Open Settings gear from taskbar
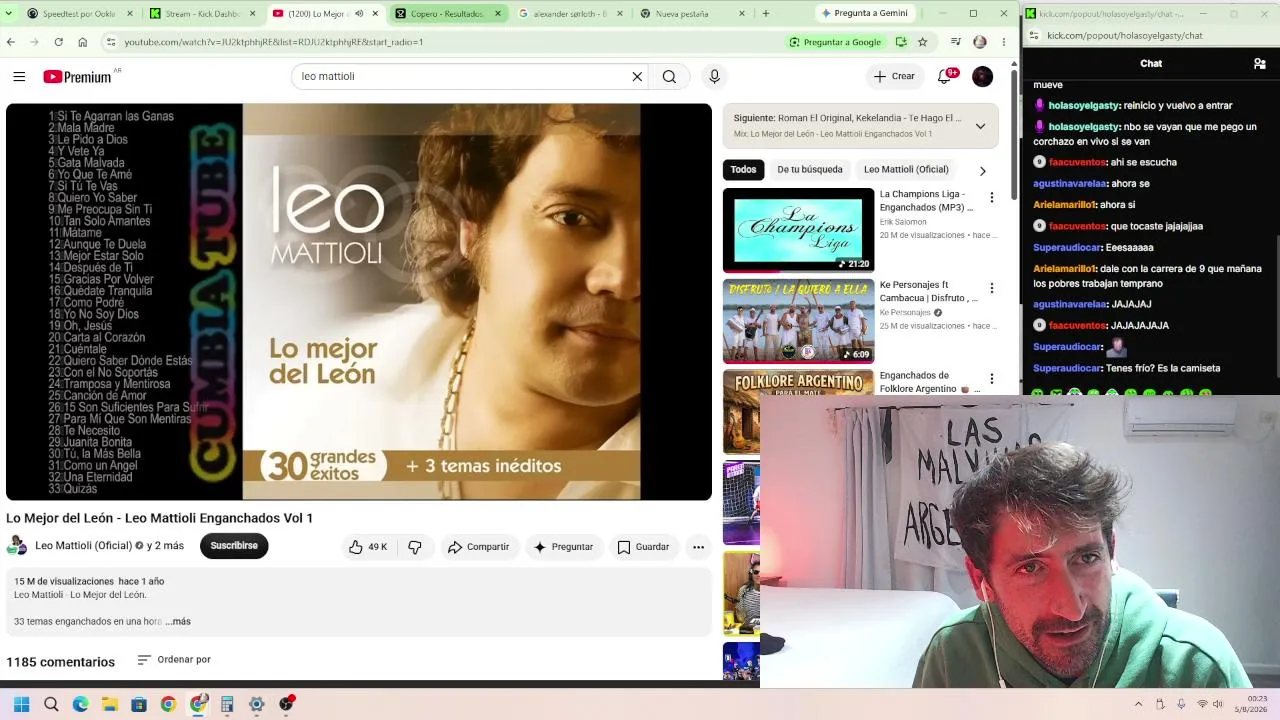Viewport: 1280px width, 720px height. 257,704
